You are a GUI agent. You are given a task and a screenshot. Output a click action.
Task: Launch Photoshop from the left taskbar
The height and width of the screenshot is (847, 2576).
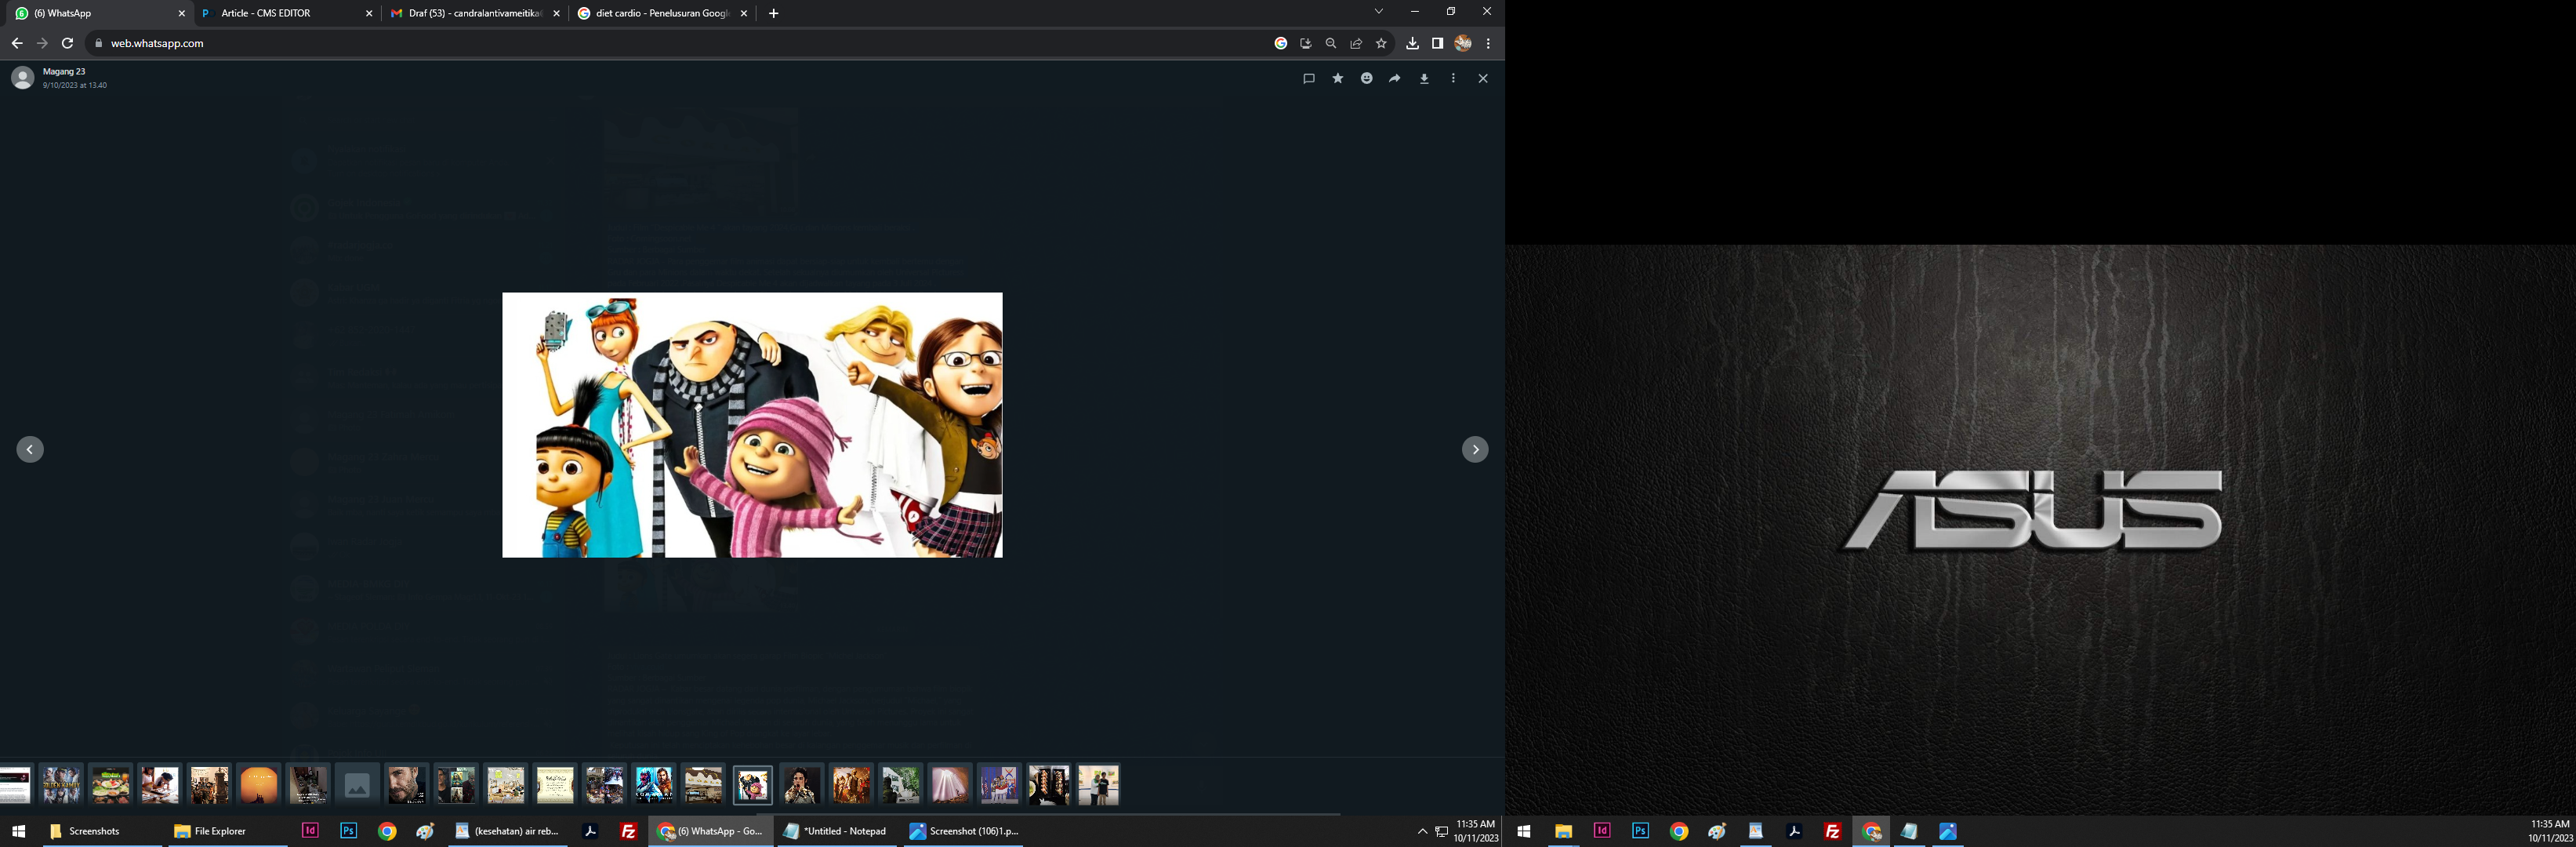[x=348, y=831]
